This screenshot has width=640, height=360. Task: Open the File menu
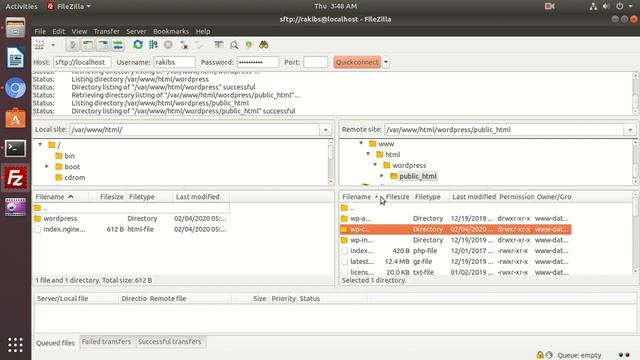(x=40, y=31)
